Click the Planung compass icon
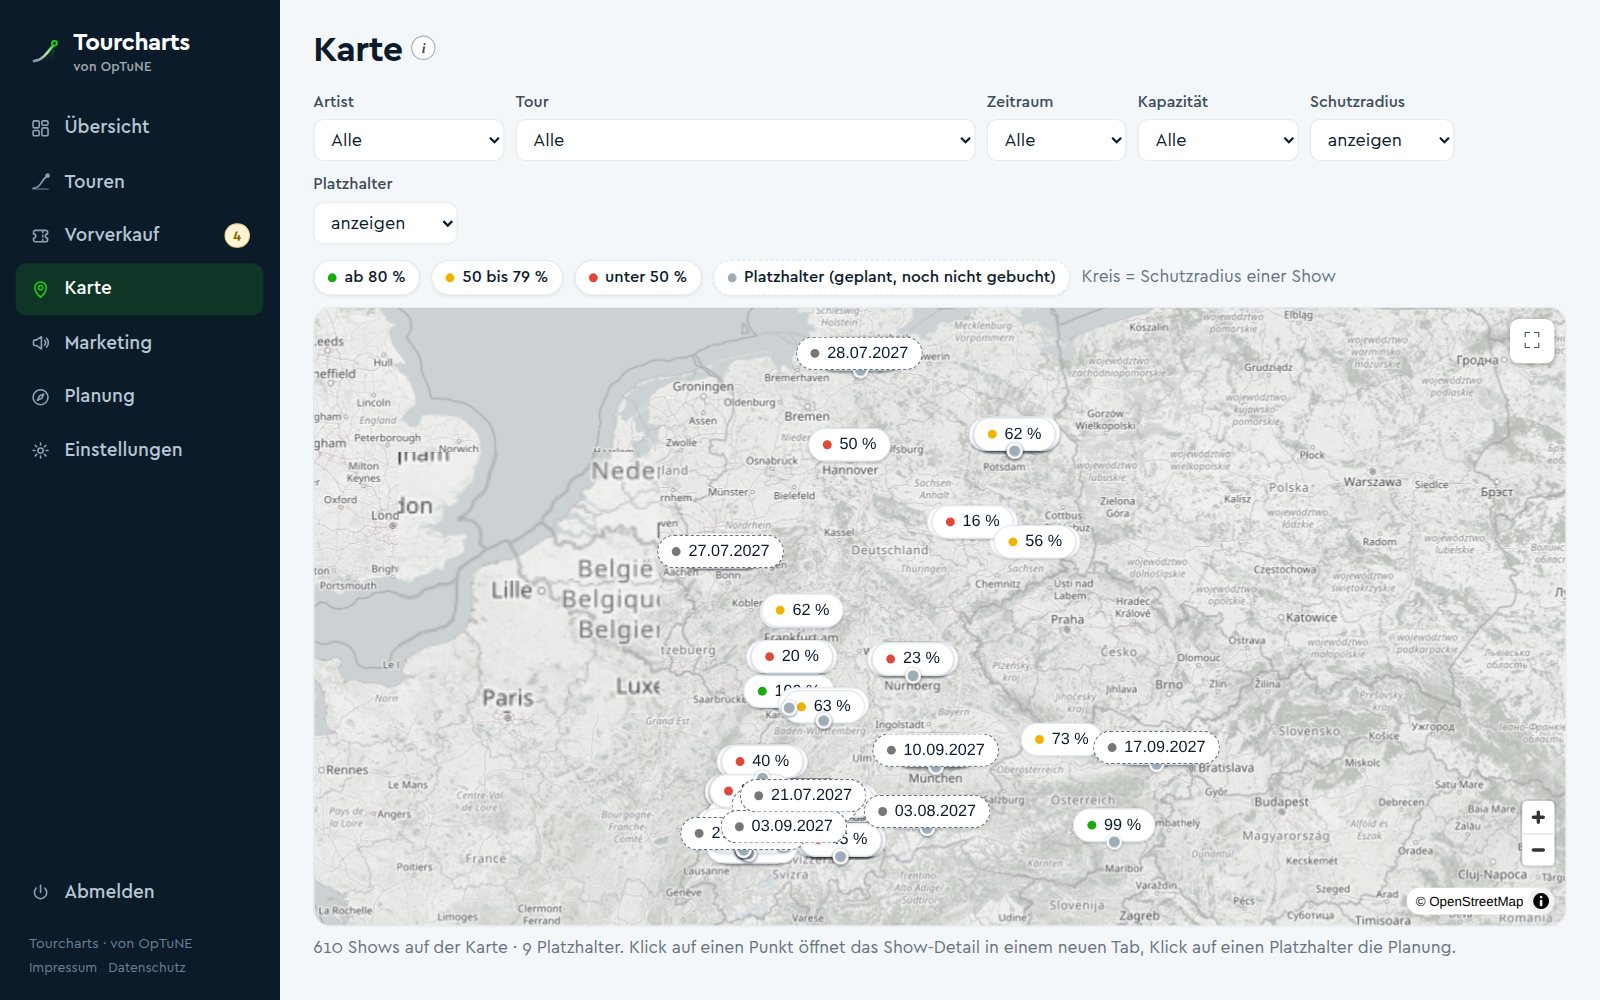 (x=40, y=397)
